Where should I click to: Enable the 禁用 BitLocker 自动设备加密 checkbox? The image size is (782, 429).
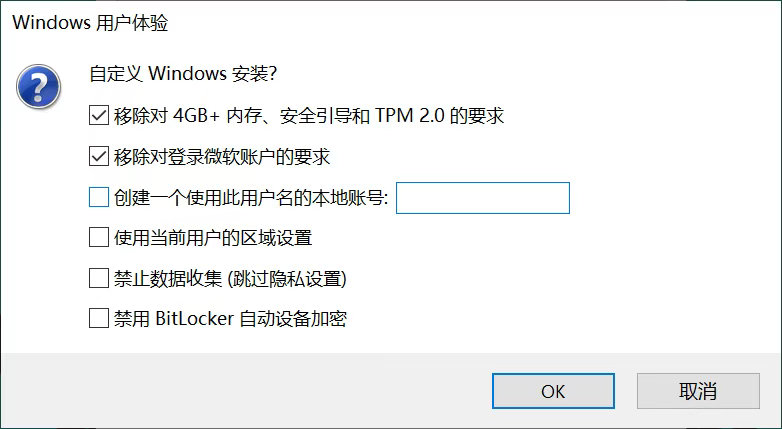[x=98, y=319]
